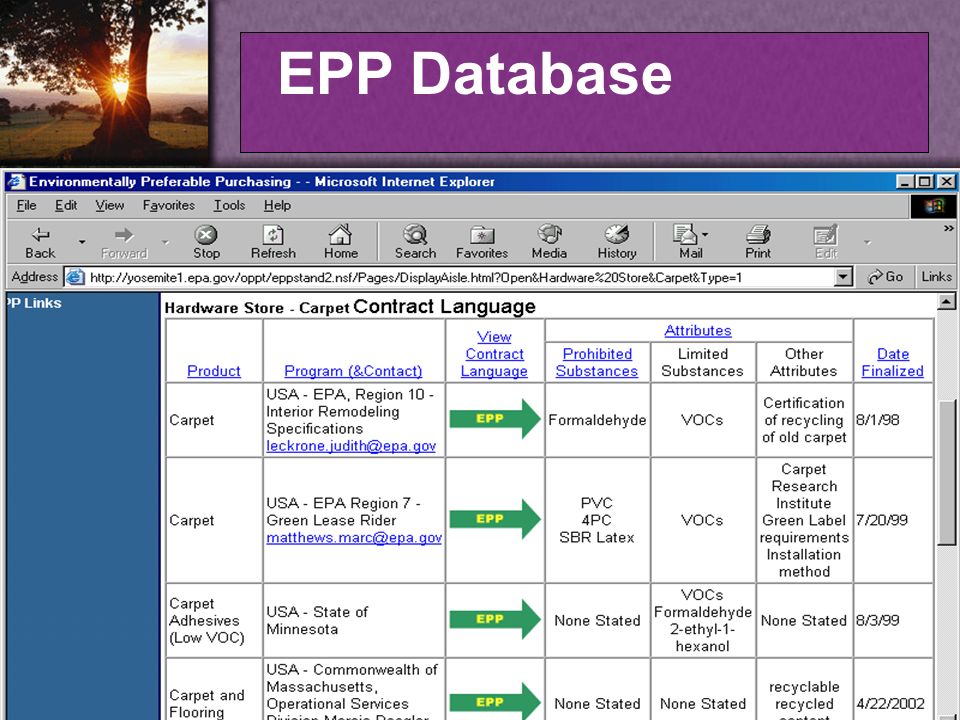
Task: Show browsing History from the toolbar
Action: [617, 242]
